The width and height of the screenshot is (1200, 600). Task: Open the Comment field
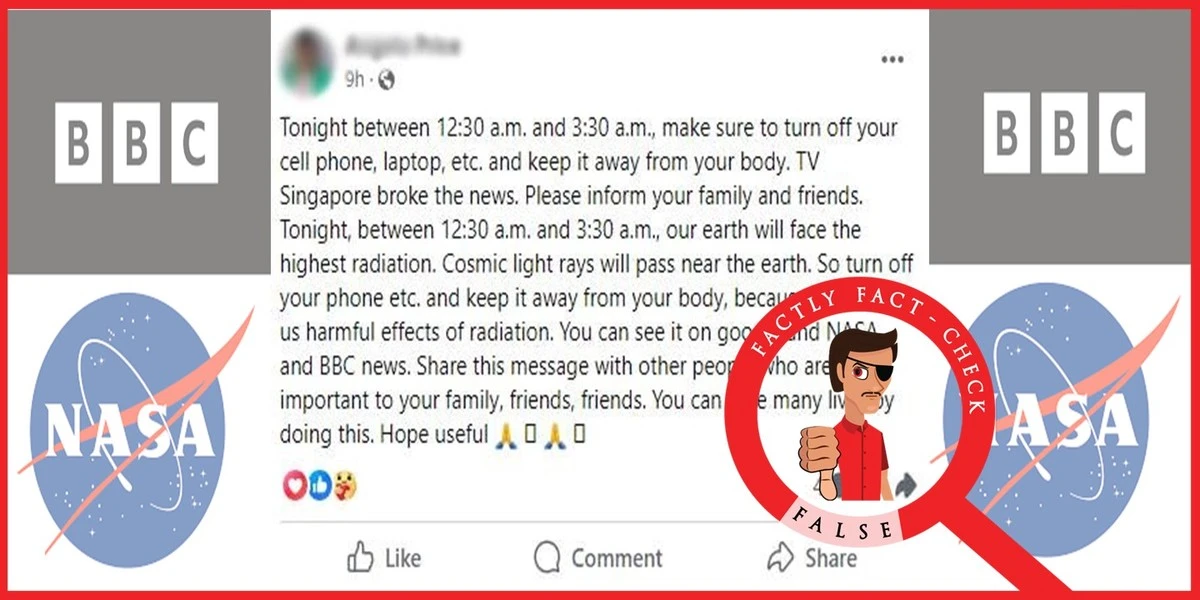(x=598, y=557)
